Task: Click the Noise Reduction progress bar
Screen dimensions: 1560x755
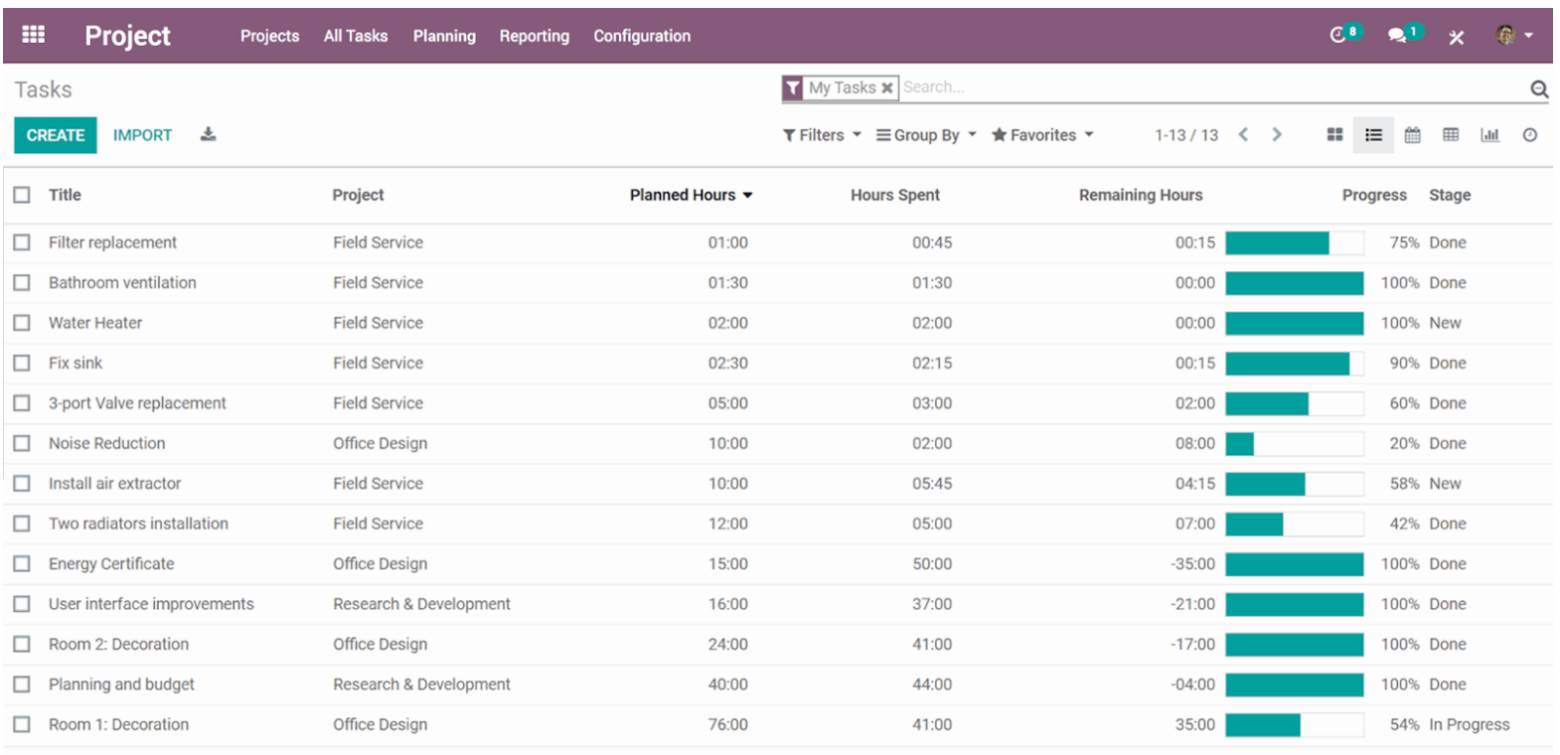Action: (x=1295, y=443)
